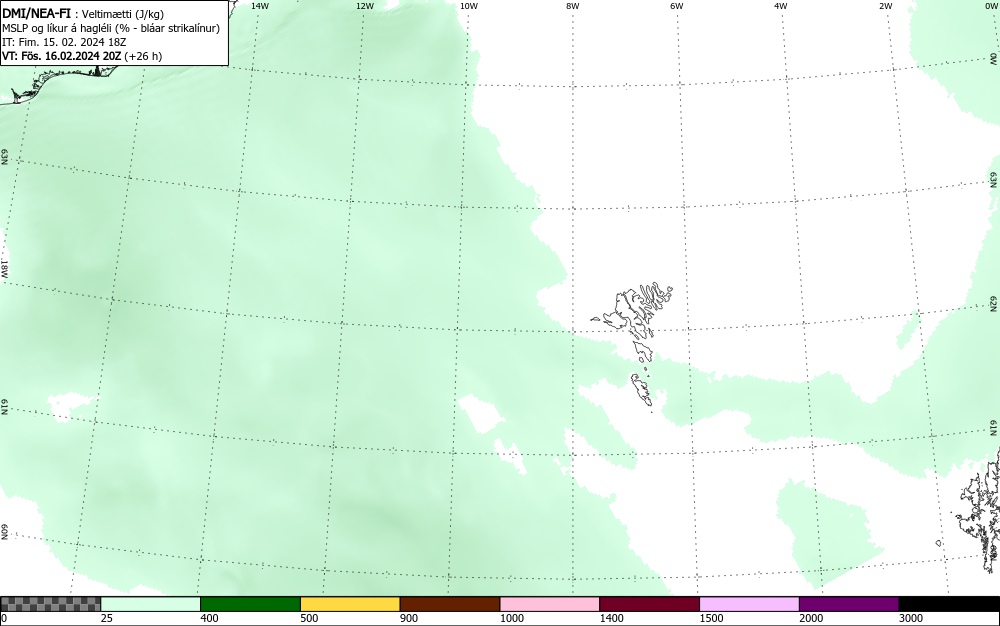The width and height of the screenshot is (1000, 626).
Task: Select the 12W longitude label
Action: (x=364, y=6)
